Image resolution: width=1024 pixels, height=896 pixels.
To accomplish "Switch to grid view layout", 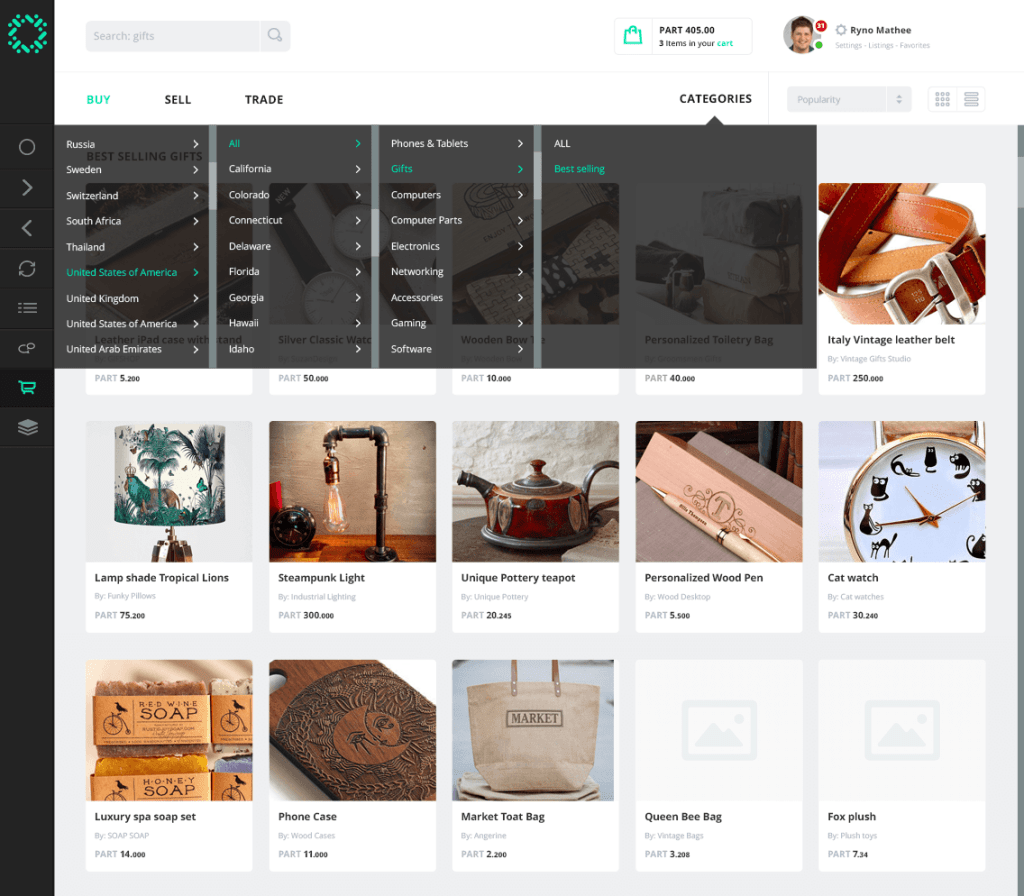I will 942,99.
